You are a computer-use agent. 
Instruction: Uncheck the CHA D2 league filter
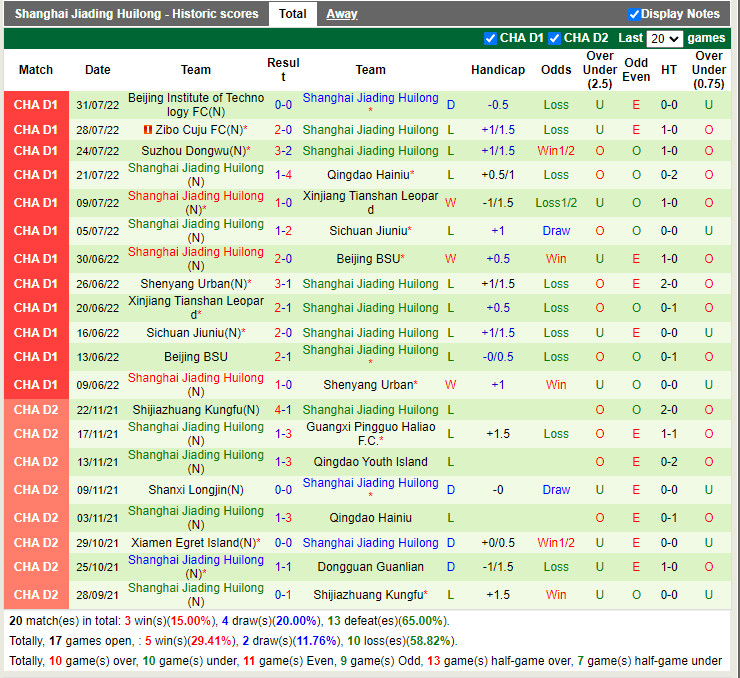[x=554, y=38]
